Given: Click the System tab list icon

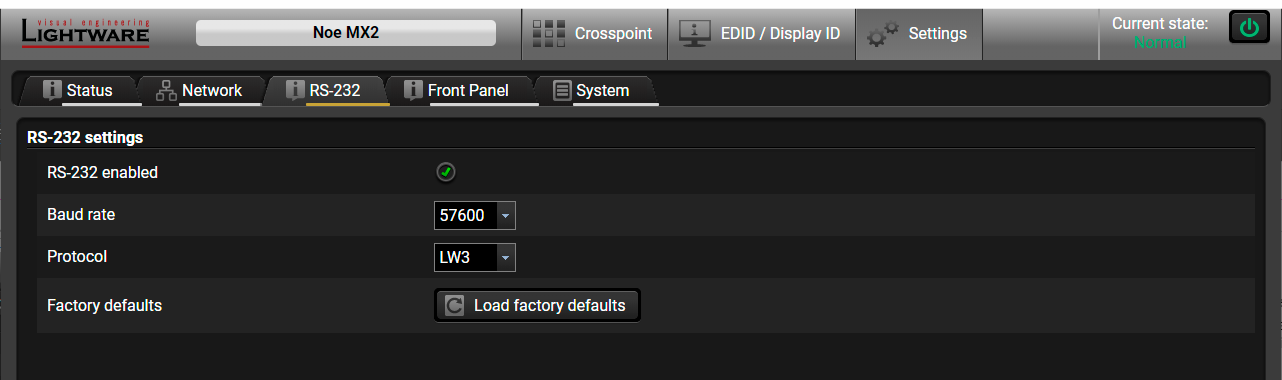Looking at the screenshot, I should 562,90.
